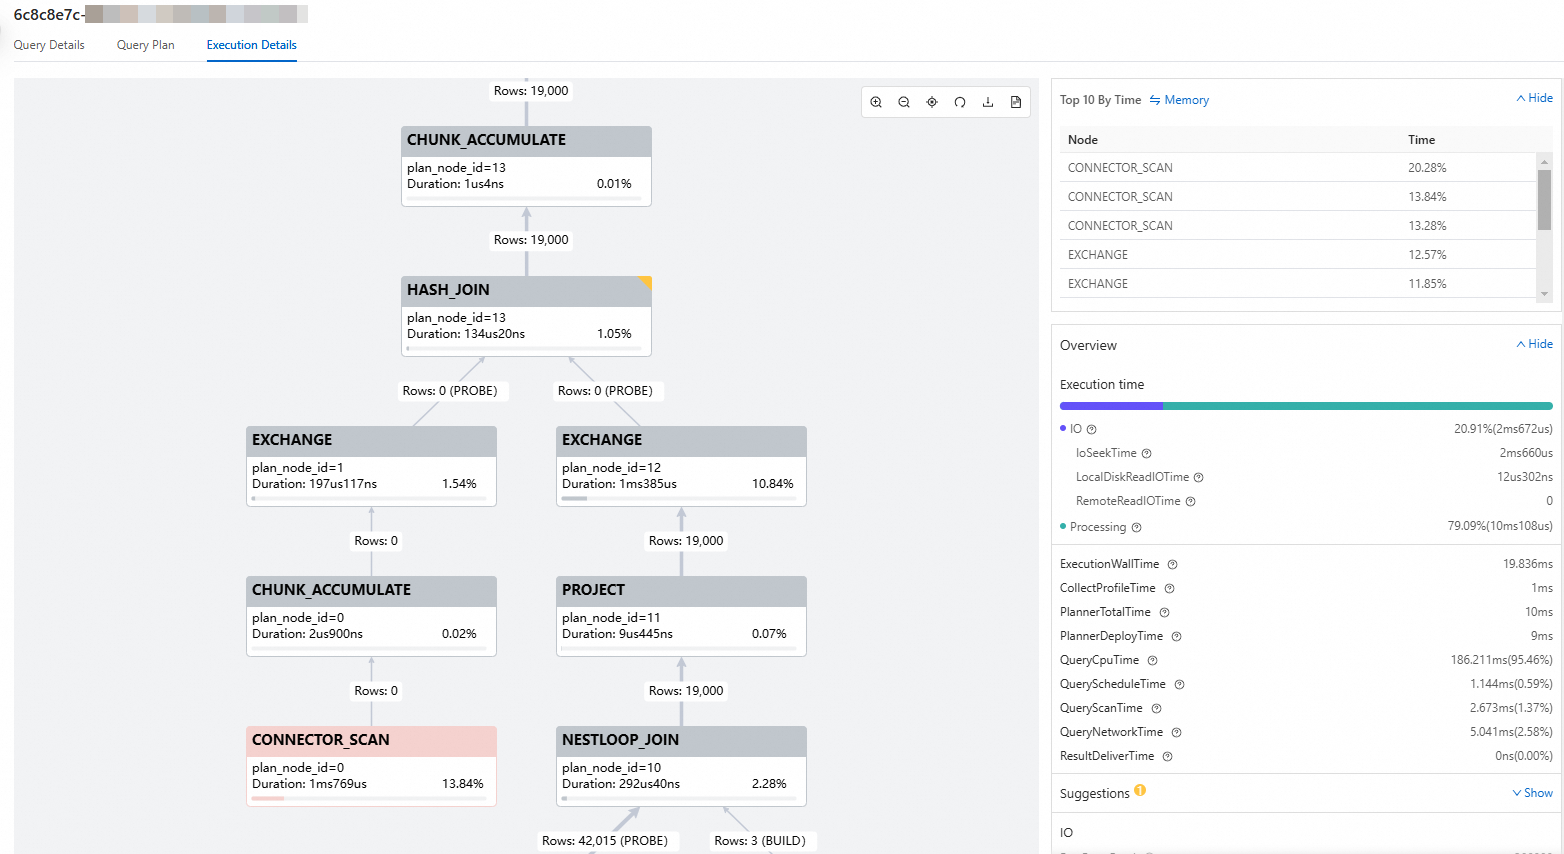Expand details under the IoSeekTime help icon
Viewport: 1564px width, 854px height.
coord(1146,452)
